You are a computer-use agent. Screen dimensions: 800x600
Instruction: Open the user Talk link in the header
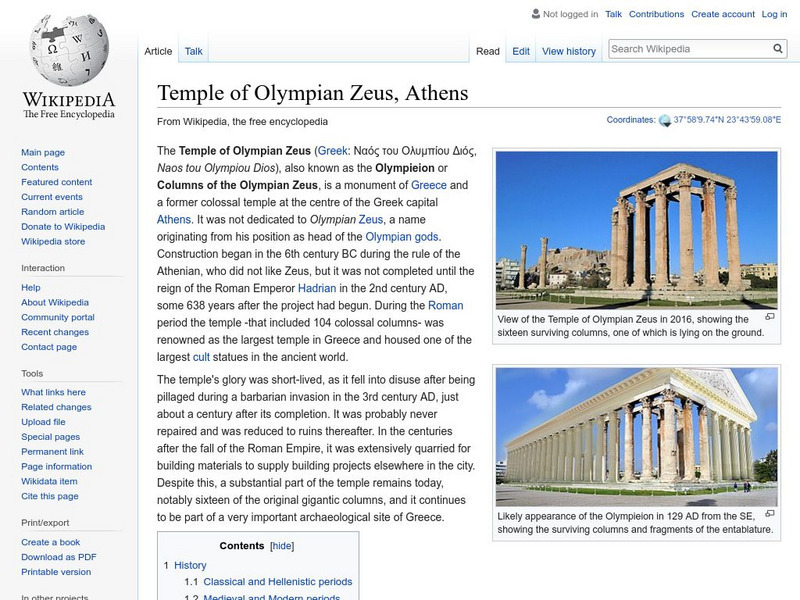pyautogui.click(x=613, y=14)
